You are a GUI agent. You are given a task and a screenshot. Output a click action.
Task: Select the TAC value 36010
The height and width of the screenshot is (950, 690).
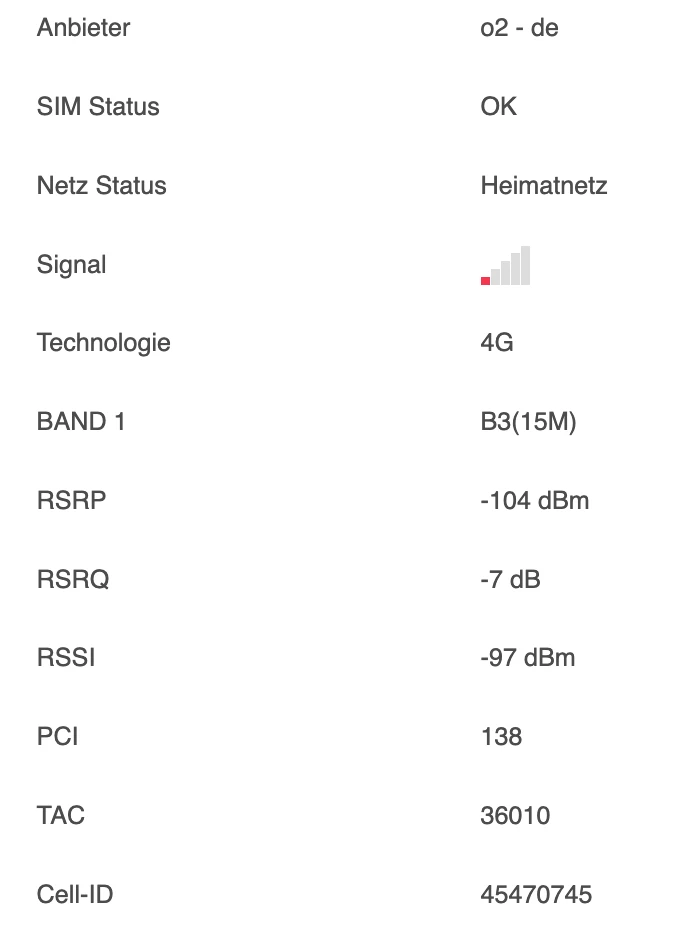click(515, 816)
